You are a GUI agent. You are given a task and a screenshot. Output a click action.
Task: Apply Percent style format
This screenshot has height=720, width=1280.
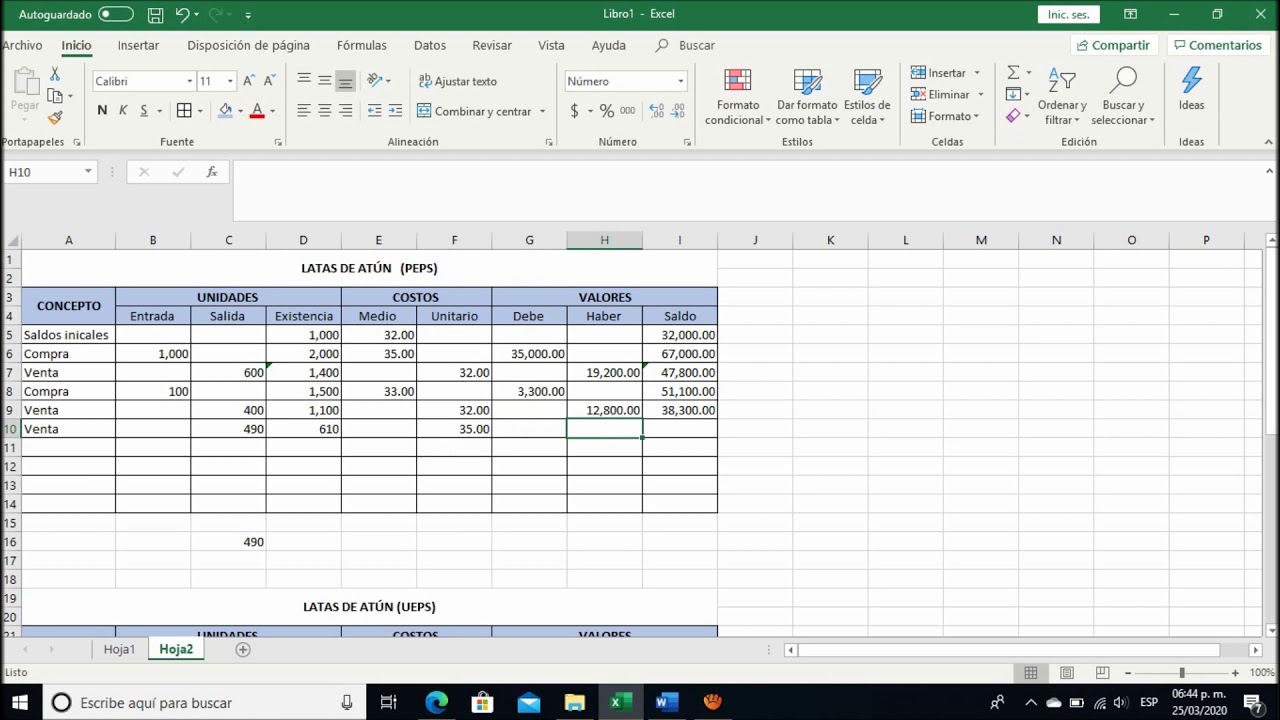click(606, 111)
